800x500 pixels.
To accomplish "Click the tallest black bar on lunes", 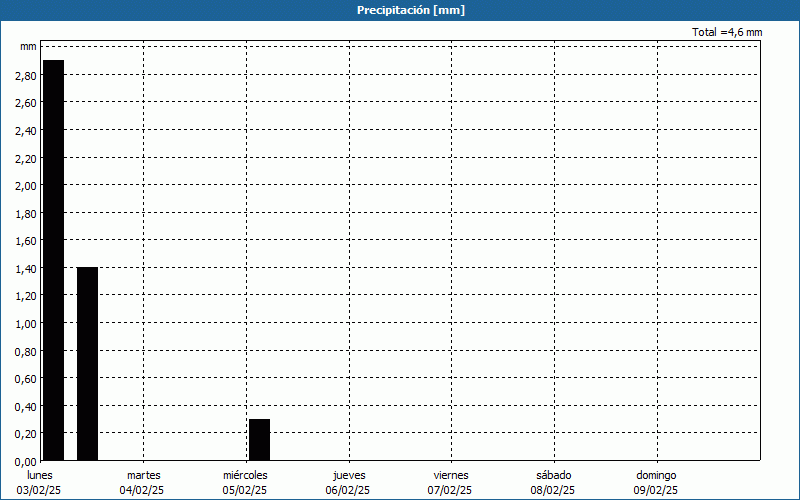I will click(53, 260).
